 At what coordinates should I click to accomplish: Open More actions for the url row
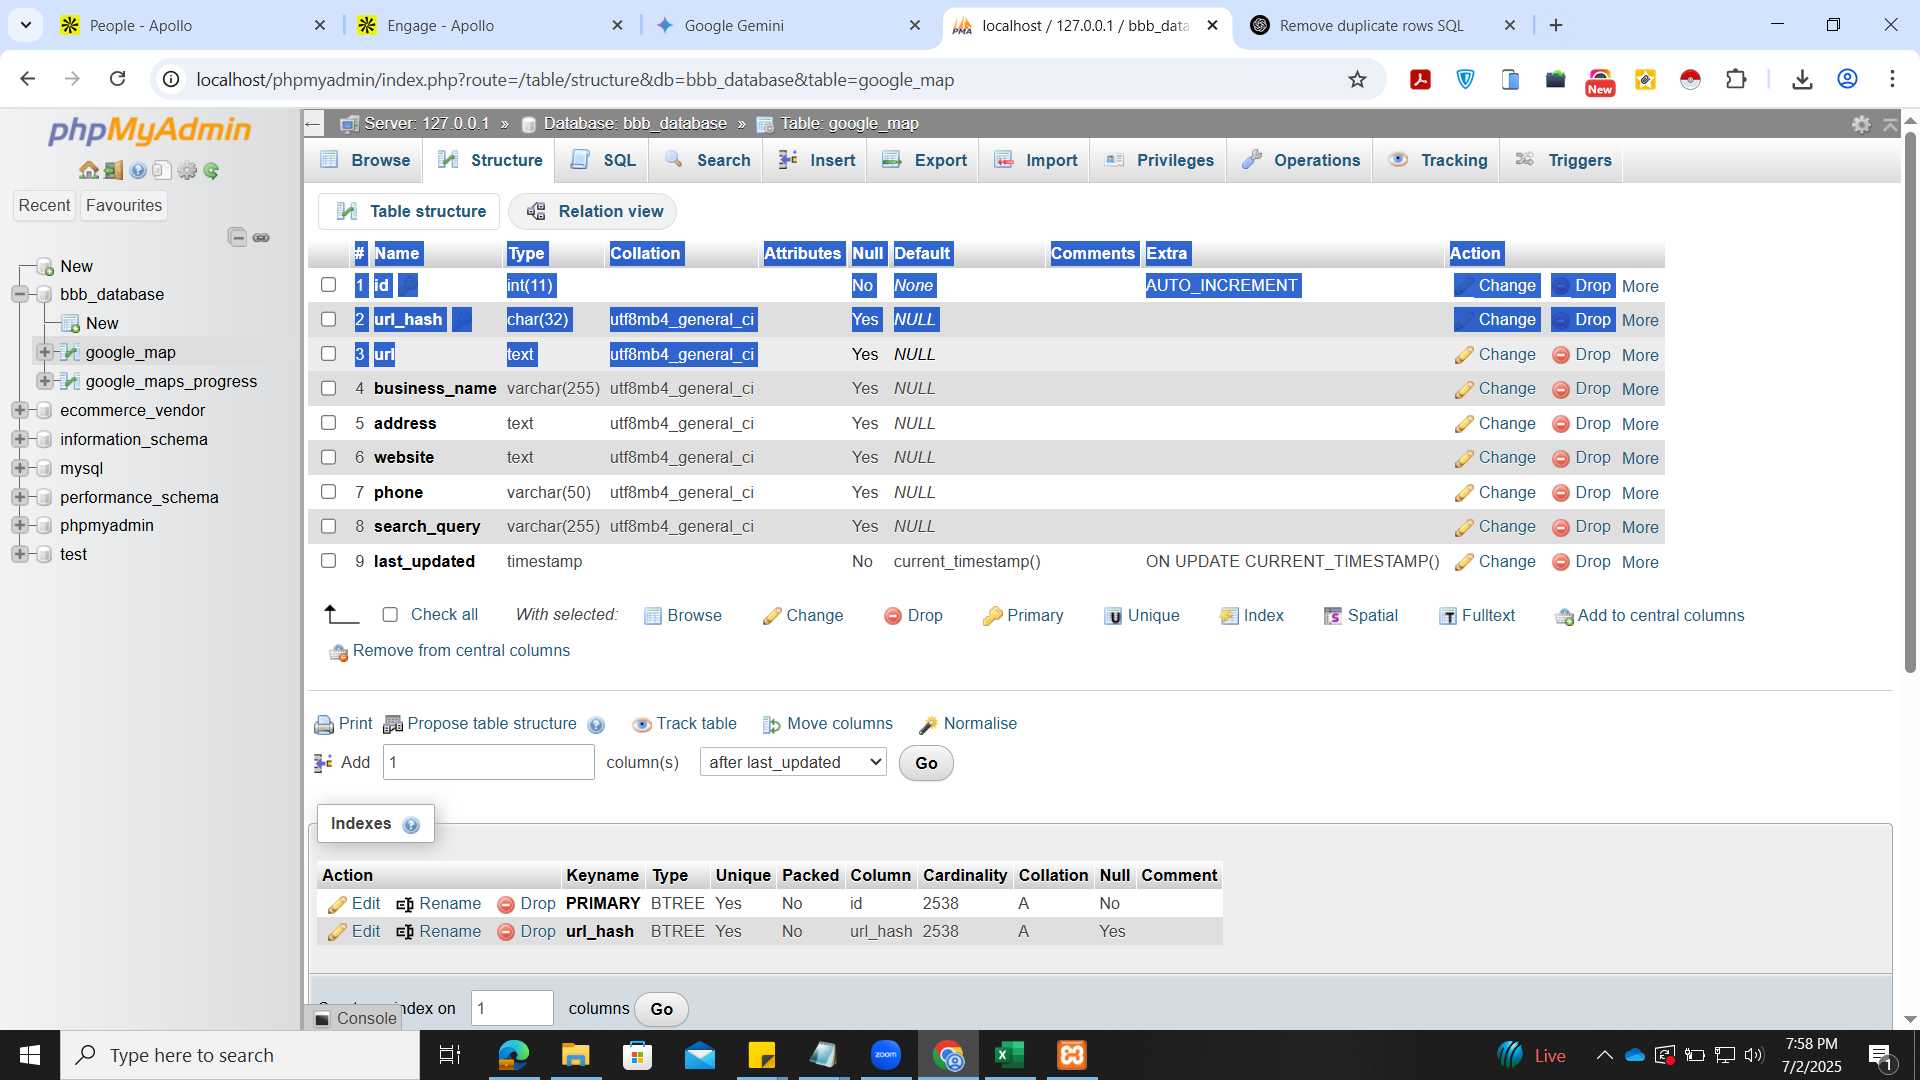(x=1640, y=355)
